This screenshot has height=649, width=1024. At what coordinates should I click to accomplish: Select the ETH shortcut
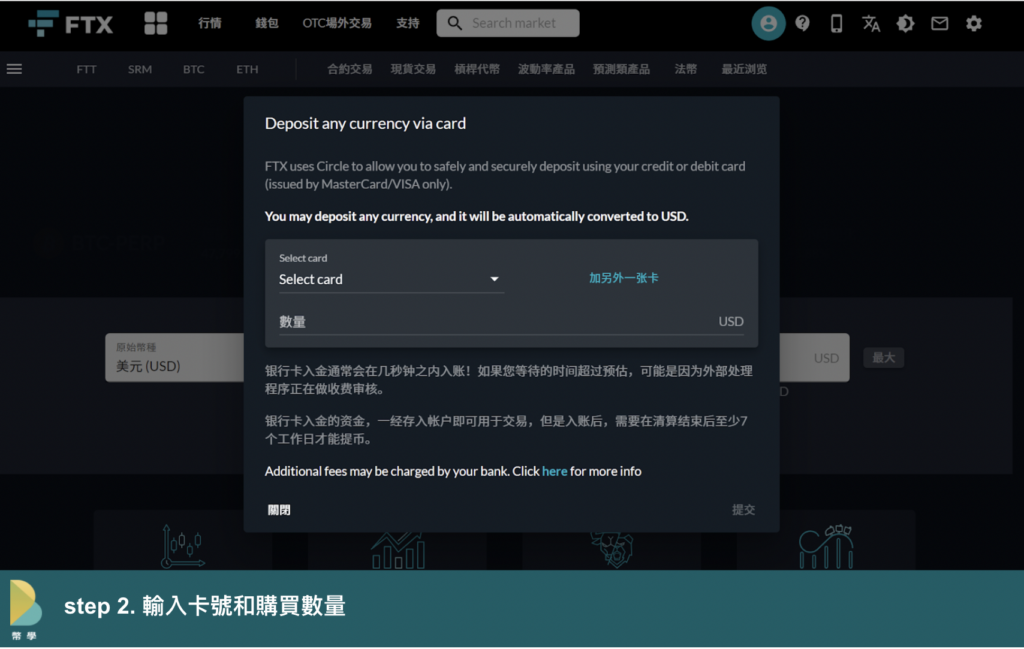point(247,69)
